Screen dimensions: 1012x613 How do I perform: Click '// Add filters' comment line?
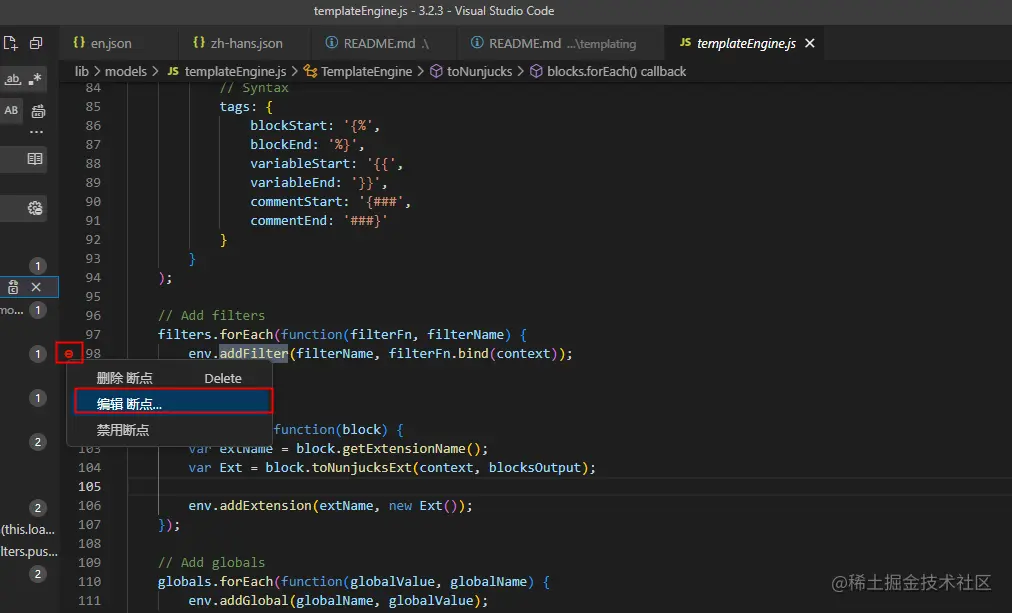[211, 316]
